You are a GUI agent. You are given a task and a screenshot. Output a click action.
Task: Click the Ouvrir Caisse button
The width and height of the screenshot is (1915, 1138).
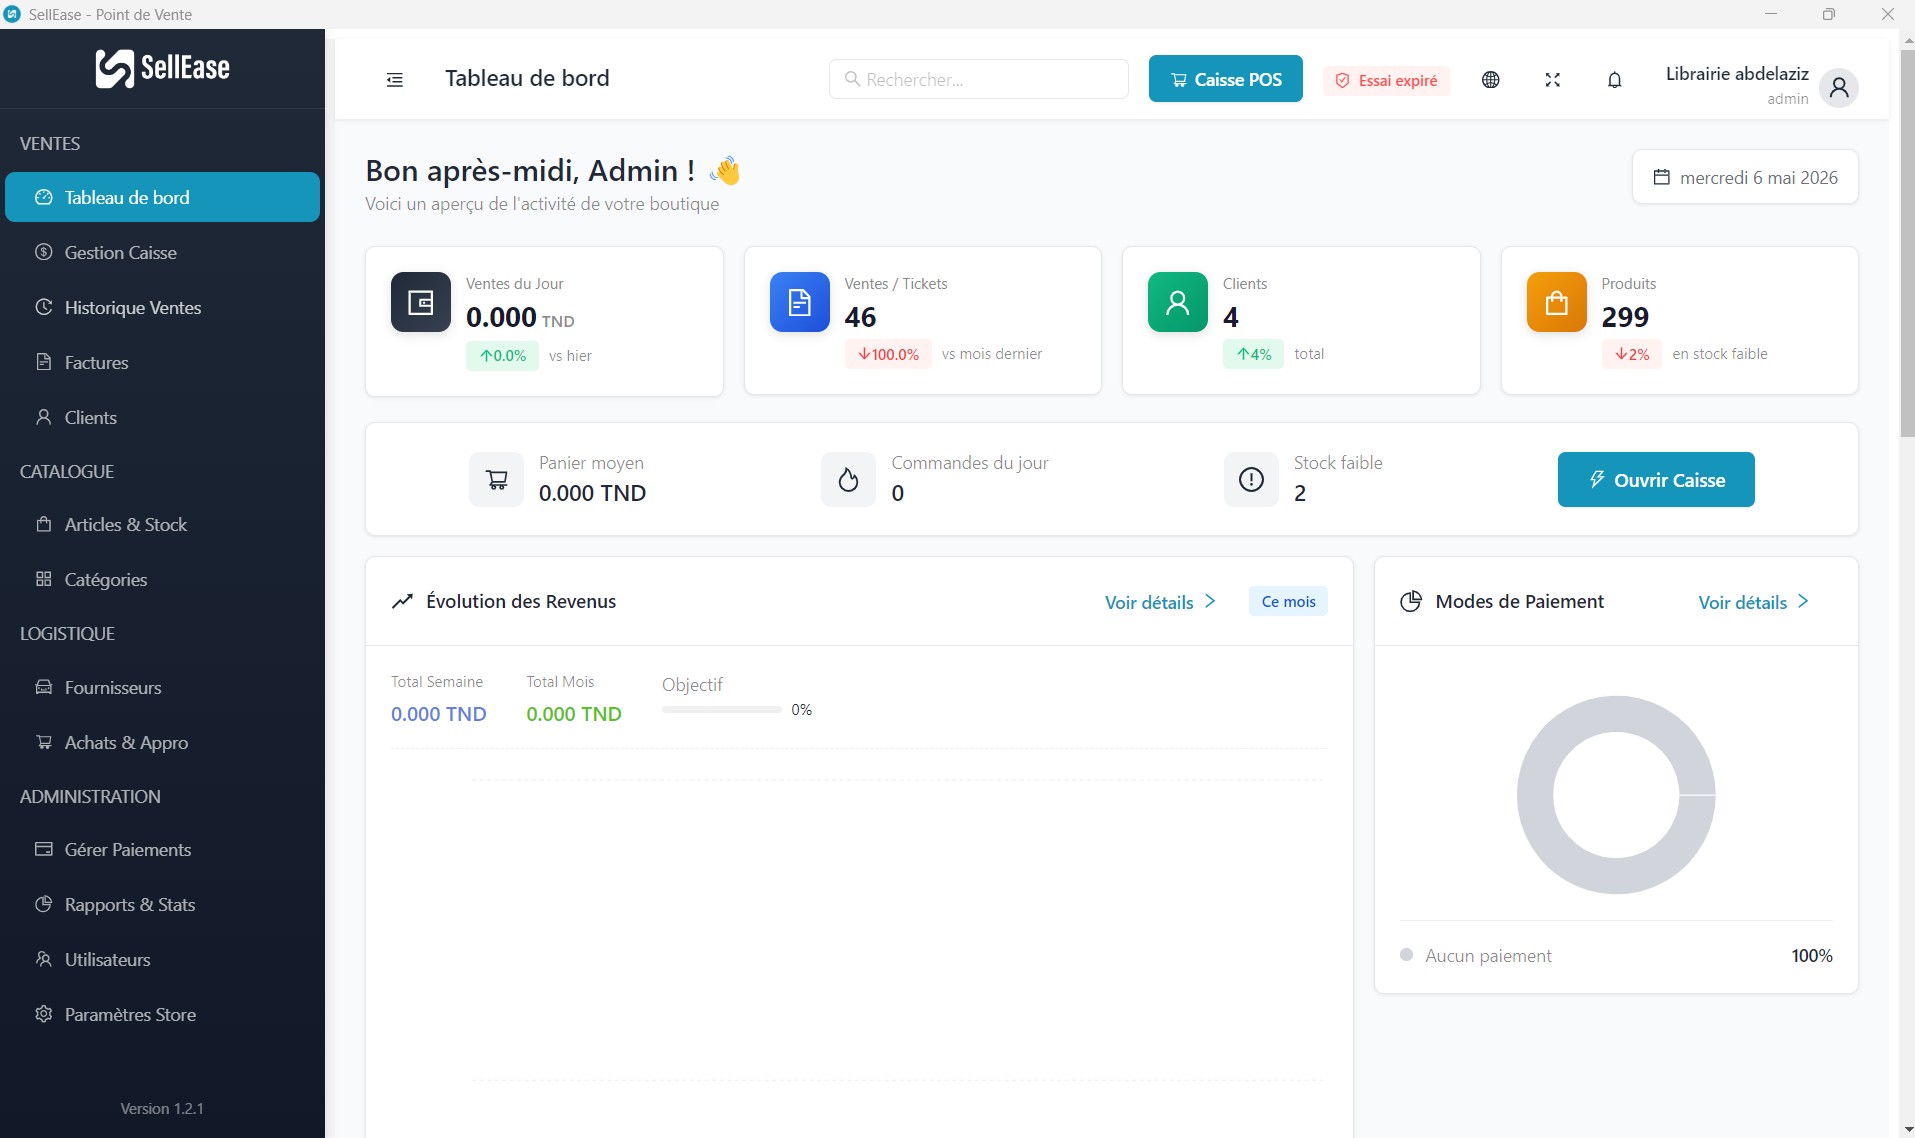click(1656, 480)
